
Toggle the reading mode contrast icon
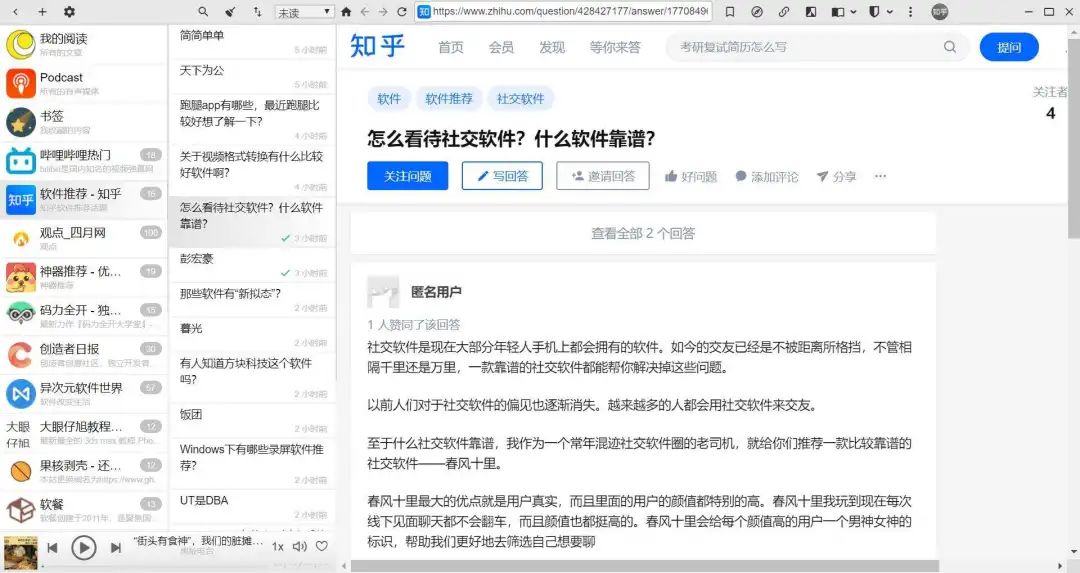click(x=811, y=12)
